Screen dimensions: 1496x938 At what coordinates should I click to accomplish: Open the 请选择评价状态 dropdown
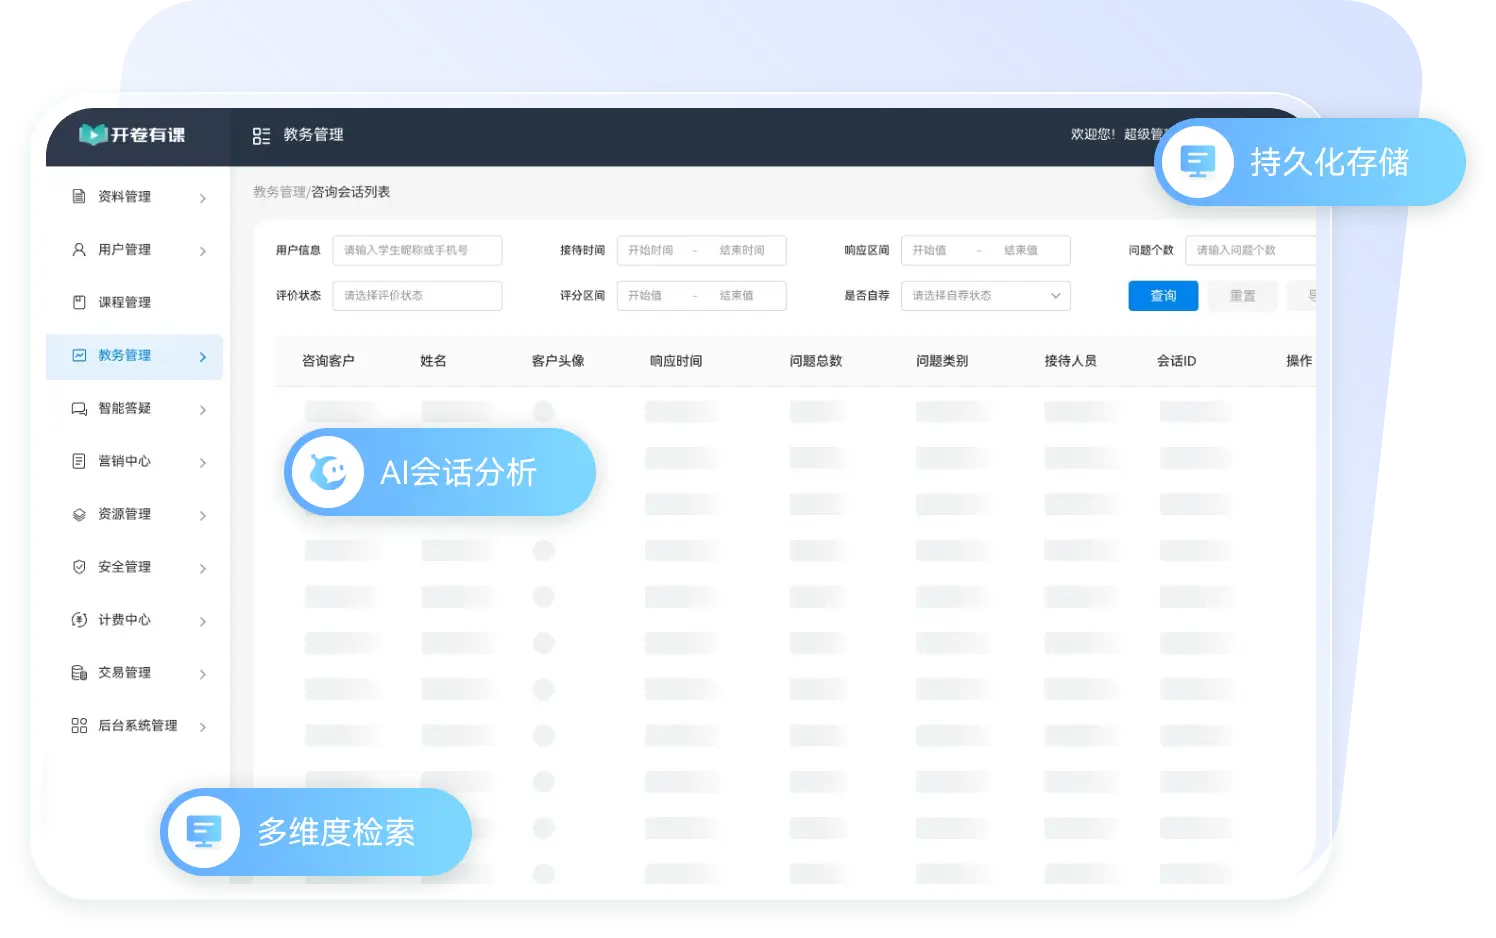[416, 296]
